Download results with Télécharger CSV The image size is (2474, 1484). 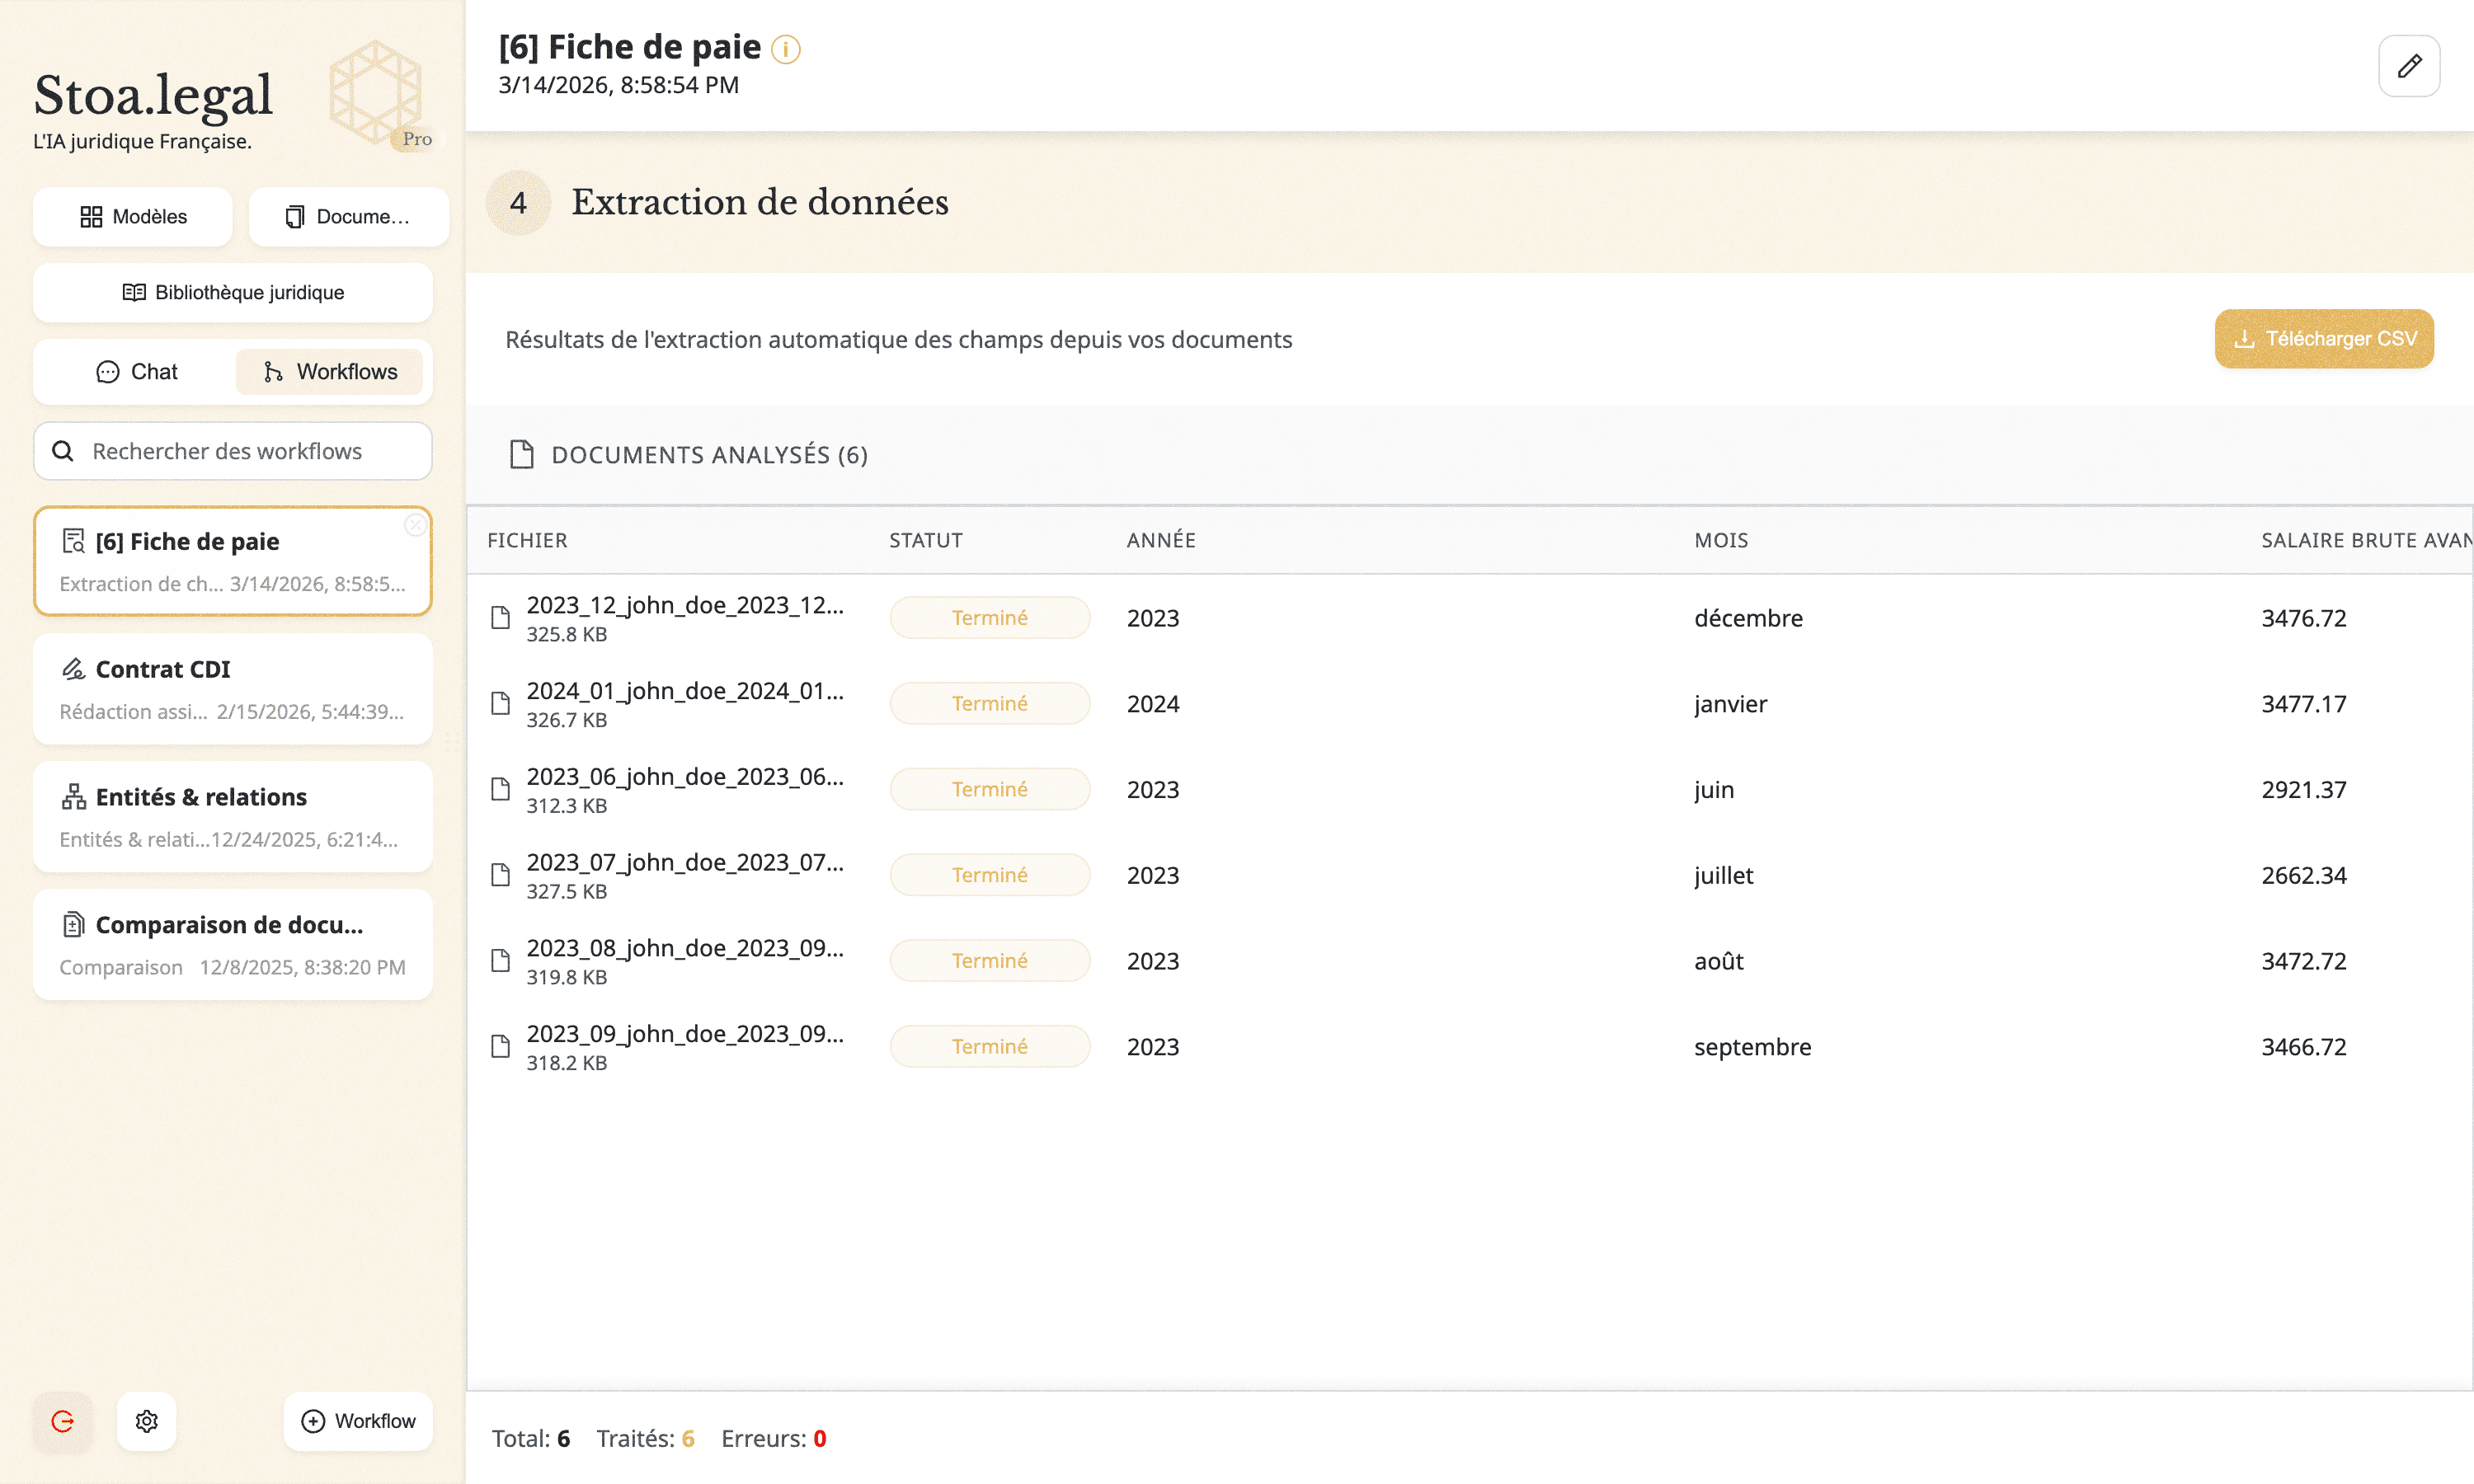tap(2323, 339)
